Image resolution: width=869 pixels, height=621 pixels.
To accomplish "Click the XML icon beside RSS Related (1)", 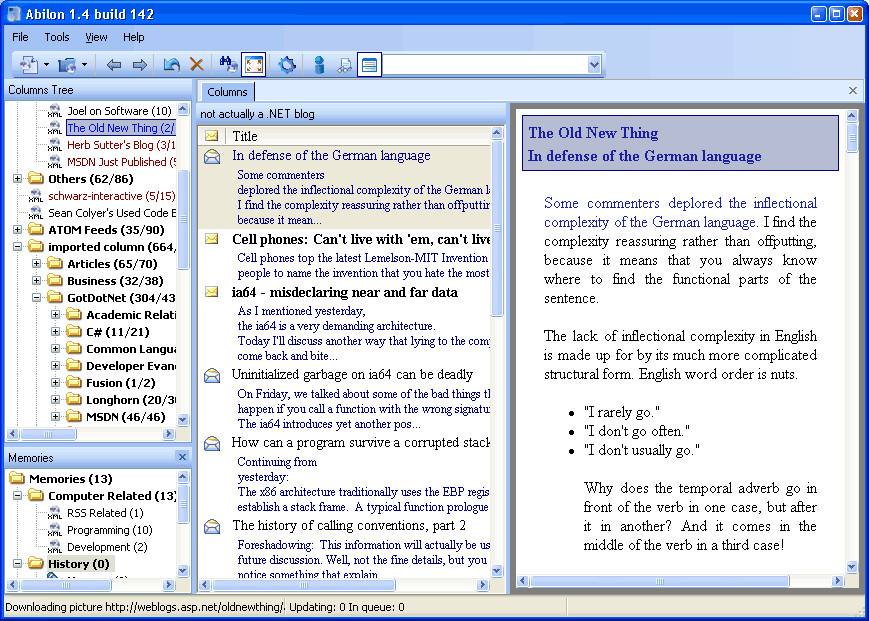I will [x=54, y=513].
